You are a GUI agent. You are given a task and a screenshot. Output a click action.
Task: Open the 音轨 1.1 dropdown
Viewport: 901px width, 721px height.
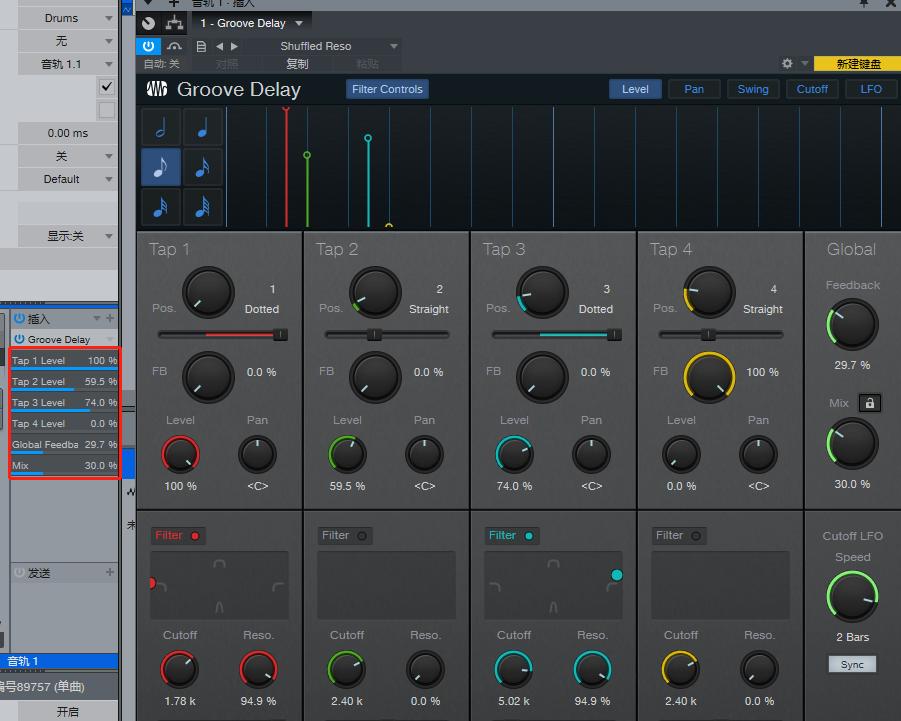[67, 64]
